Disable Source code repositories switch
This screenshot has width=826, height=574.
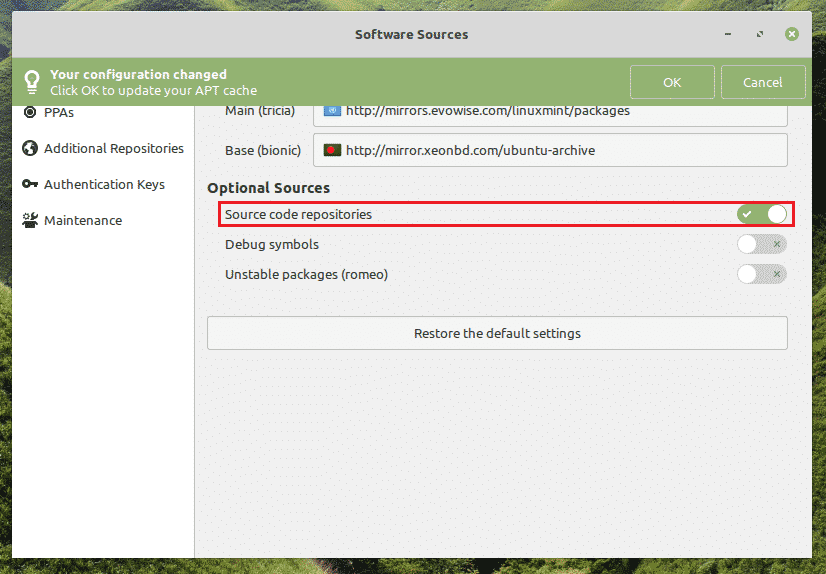[x=762, y=214]
